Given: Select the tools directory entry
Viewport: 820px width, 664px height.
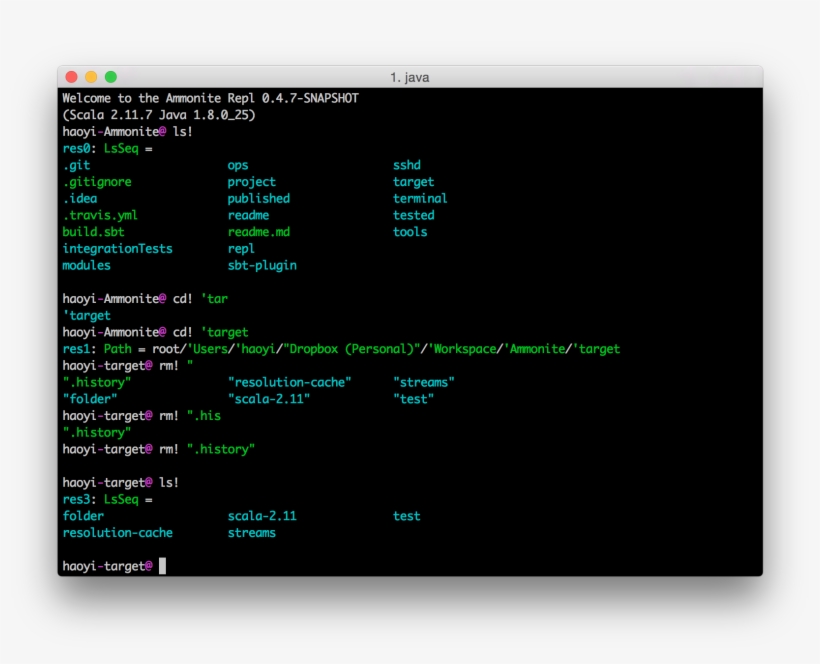Looking at the screenshot, I should [x=410, y=232].
